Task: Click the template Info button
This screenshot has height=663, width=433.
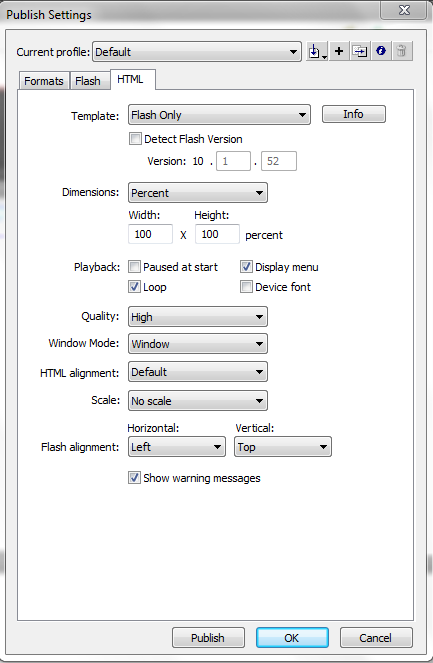Action: pyautogui.click(x=354, y=114)
